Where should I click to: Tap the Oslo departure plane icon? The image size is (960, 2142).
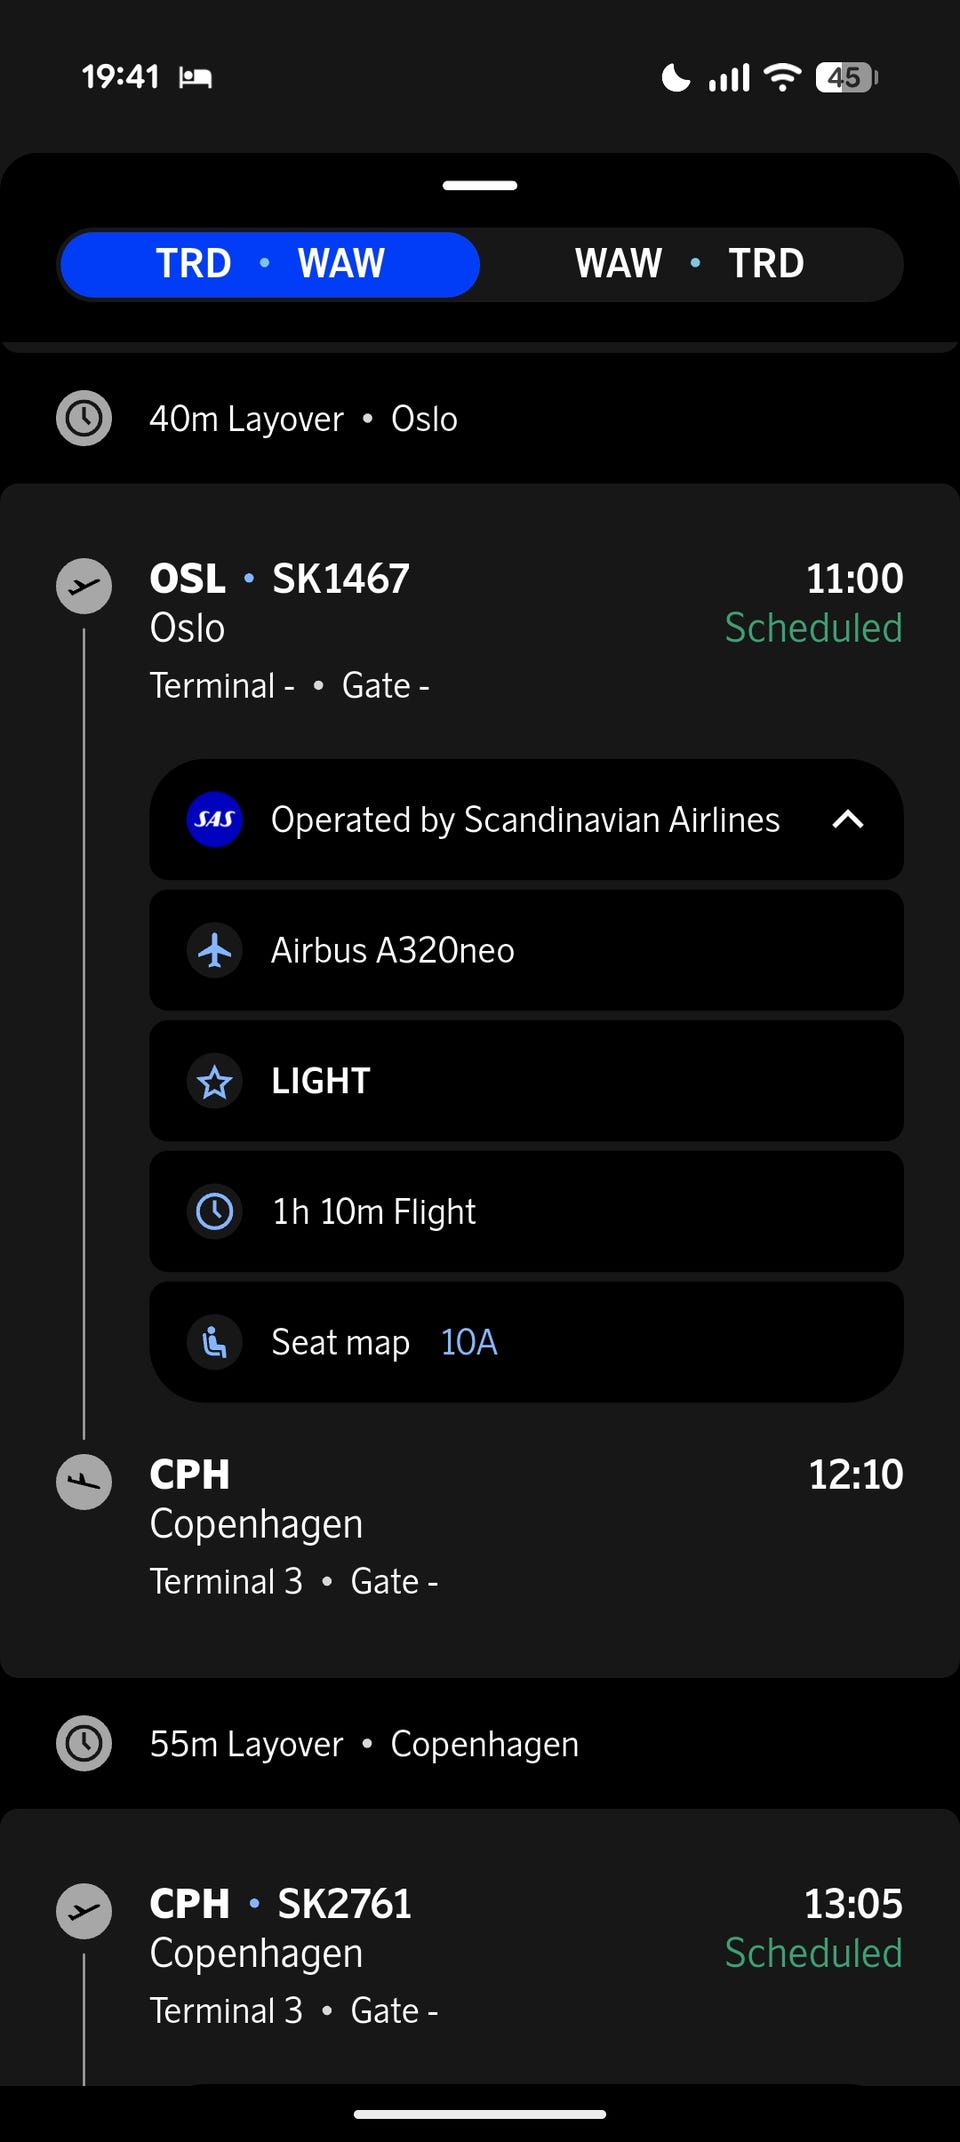[84, 586]
